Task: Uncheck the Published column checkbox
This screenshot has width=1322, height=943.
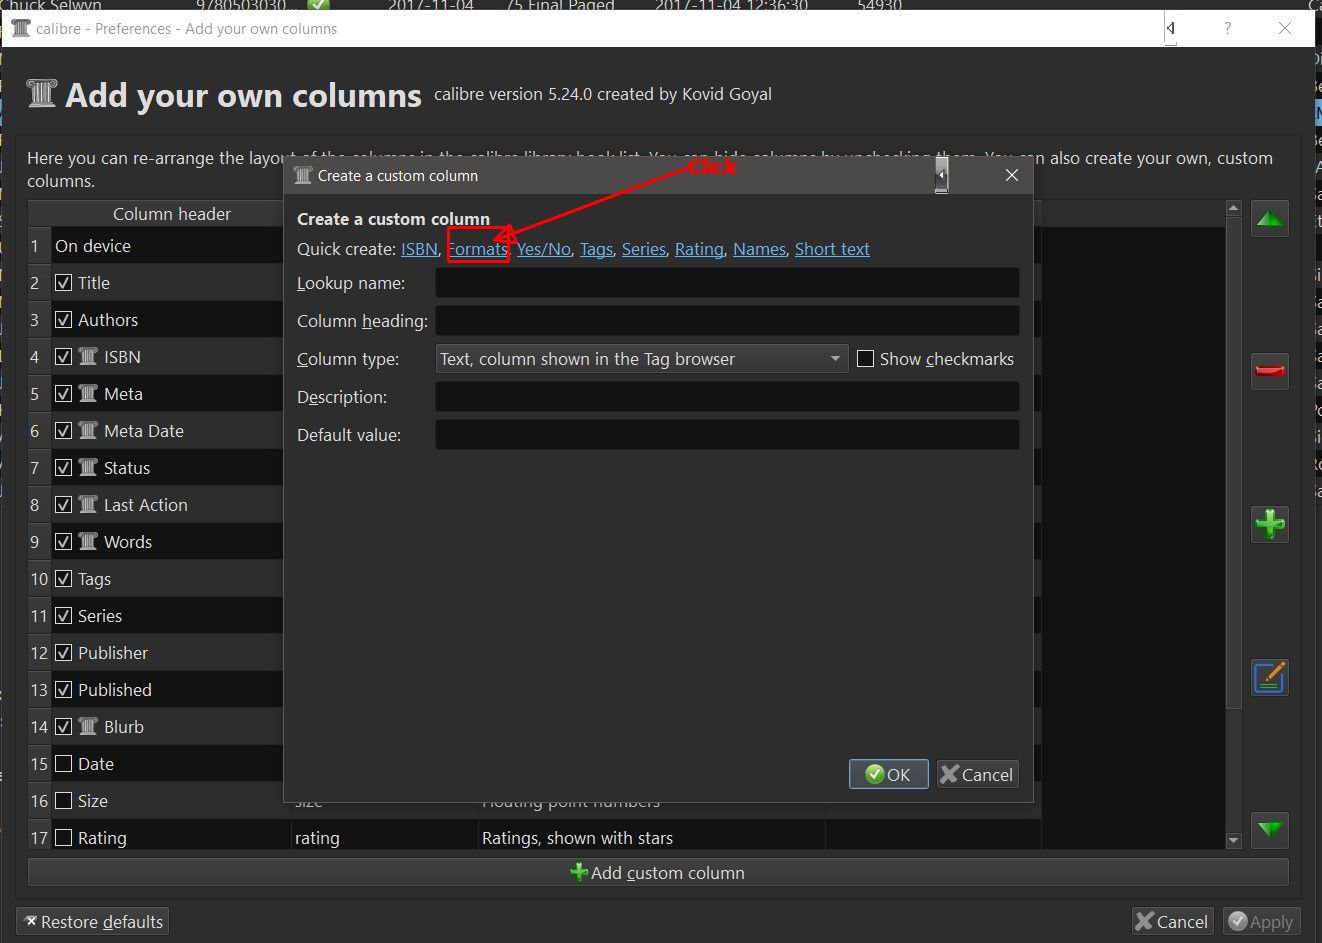Action: click(63, 690)
